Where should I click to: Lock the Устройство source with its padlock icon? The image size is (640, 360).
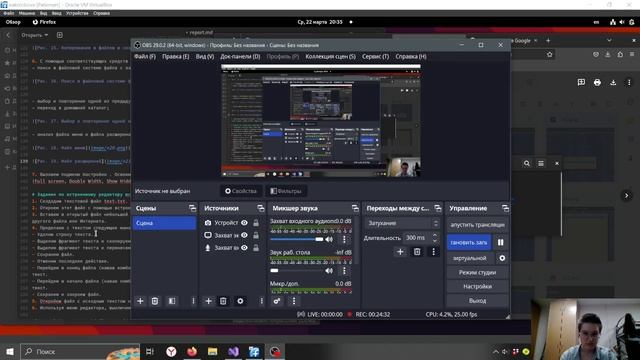click(x=256, y=223)
